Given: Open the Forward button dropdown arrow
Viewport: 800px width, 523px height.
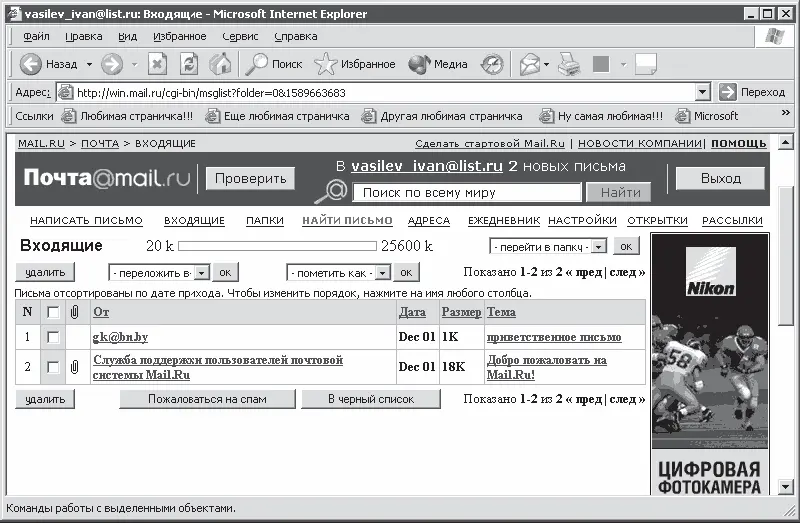Looking at the screenshot, I should point(134,65).
